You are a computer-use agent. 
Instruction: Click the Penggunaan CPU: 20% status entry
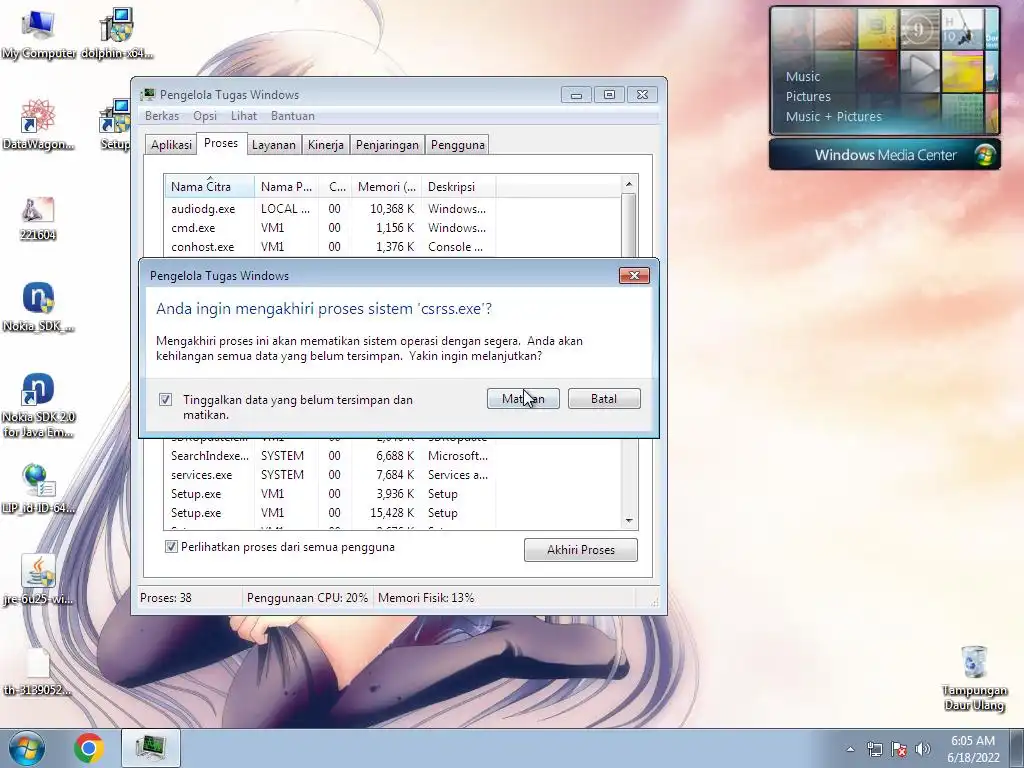coord(308,598)
